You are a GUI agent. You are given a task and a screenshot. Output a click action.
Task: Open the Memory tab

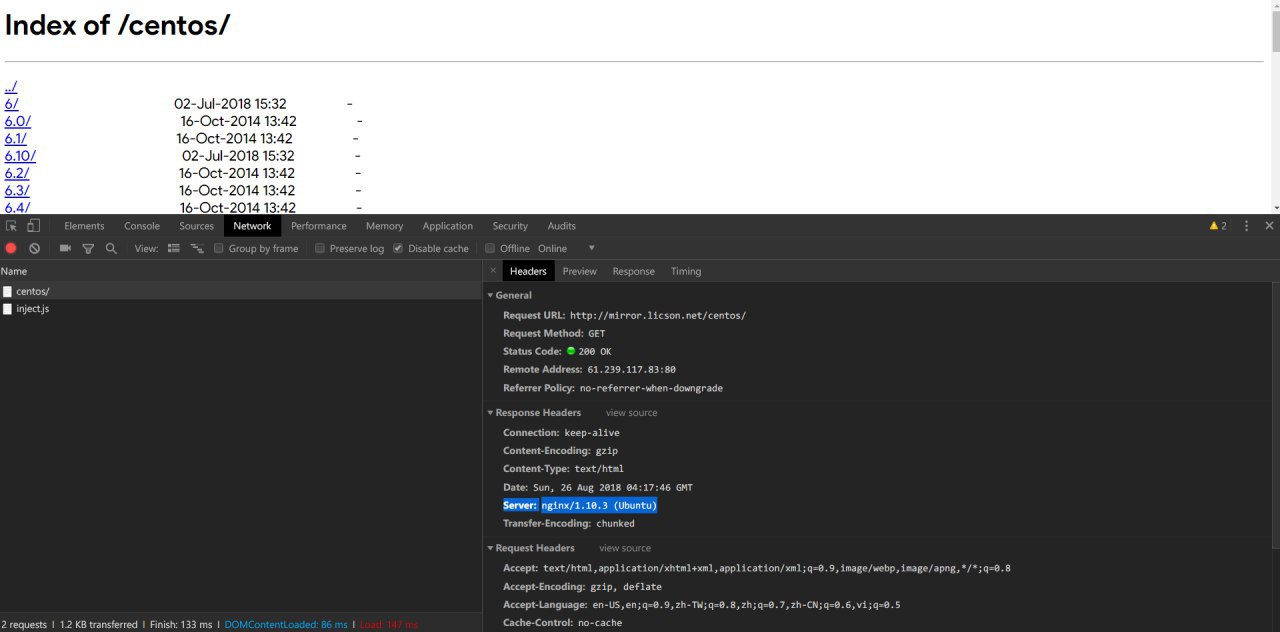(384, 226)
